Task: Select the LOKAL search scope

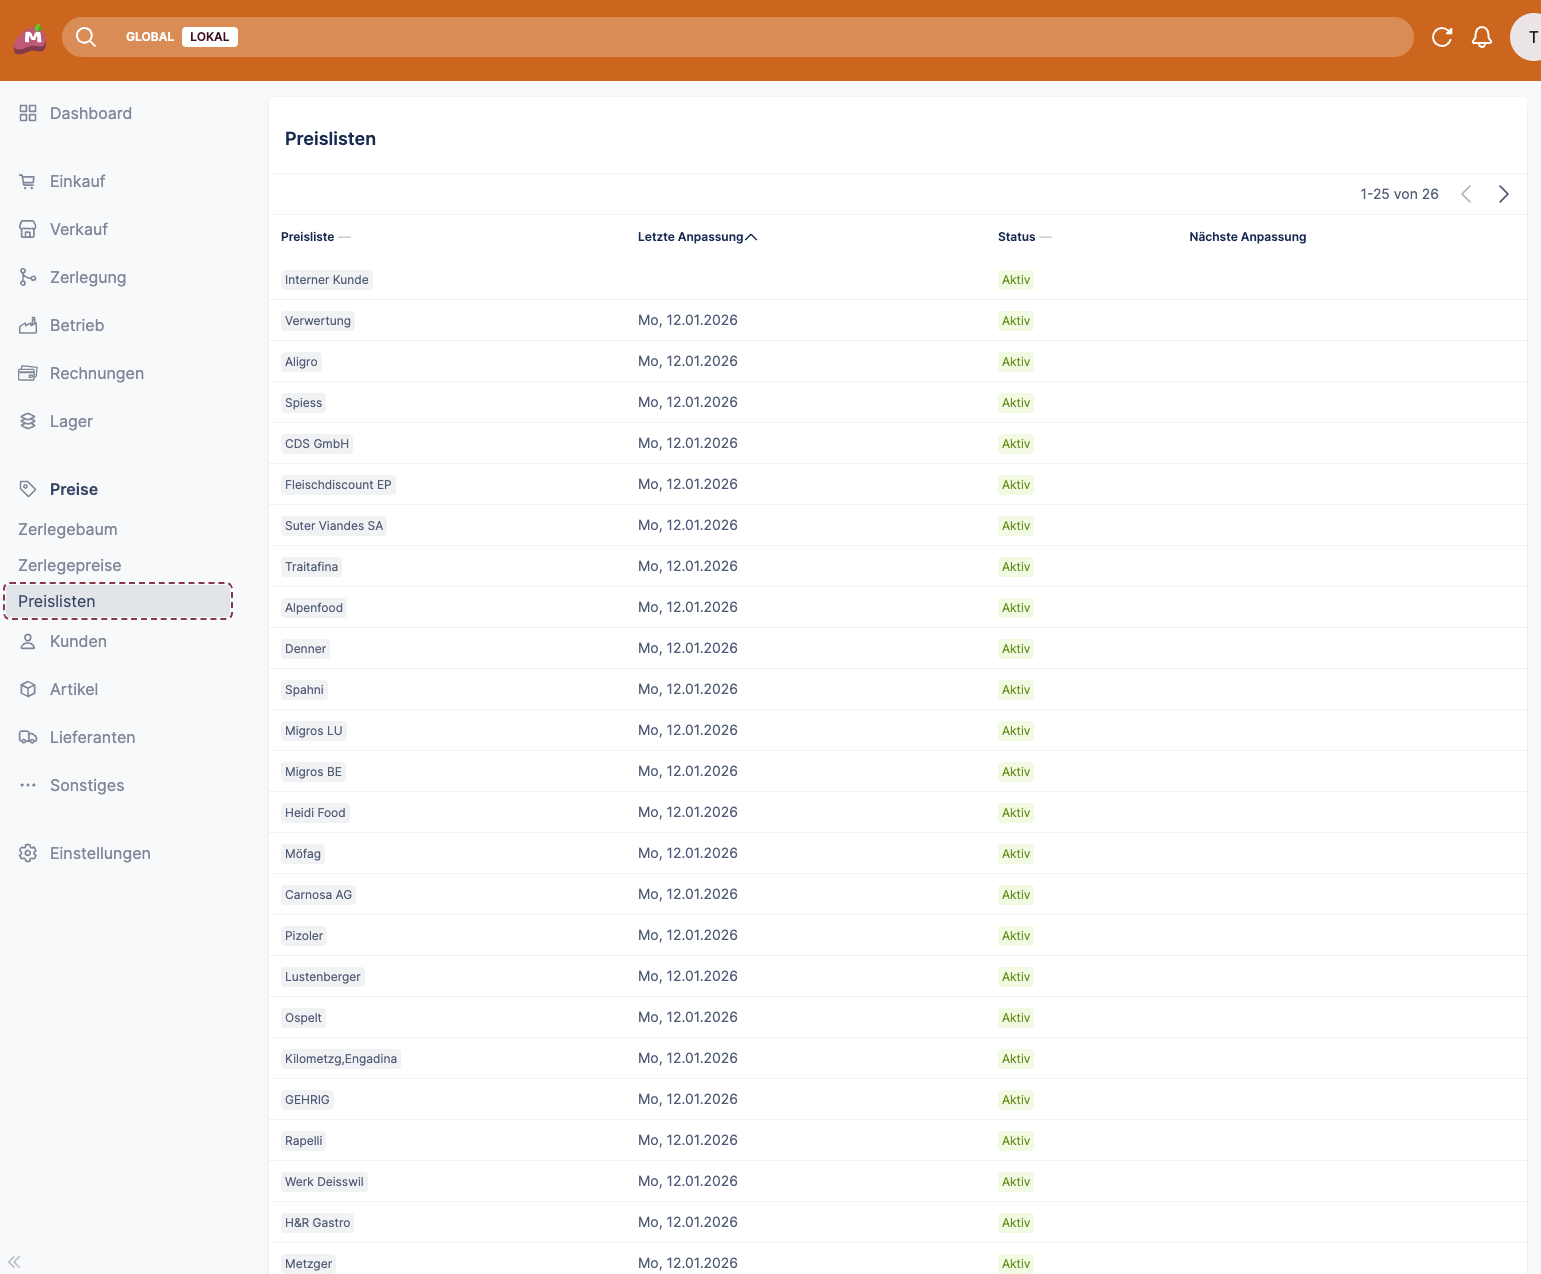Action: coord(209,37)
